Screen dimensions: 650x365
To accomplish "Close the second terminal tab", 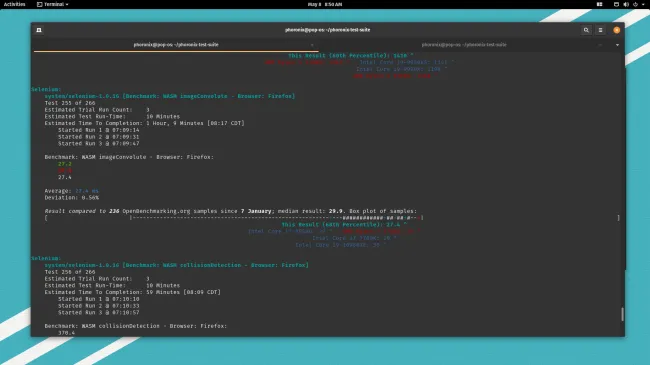I will pyautogui.click(x=600, y=45).
